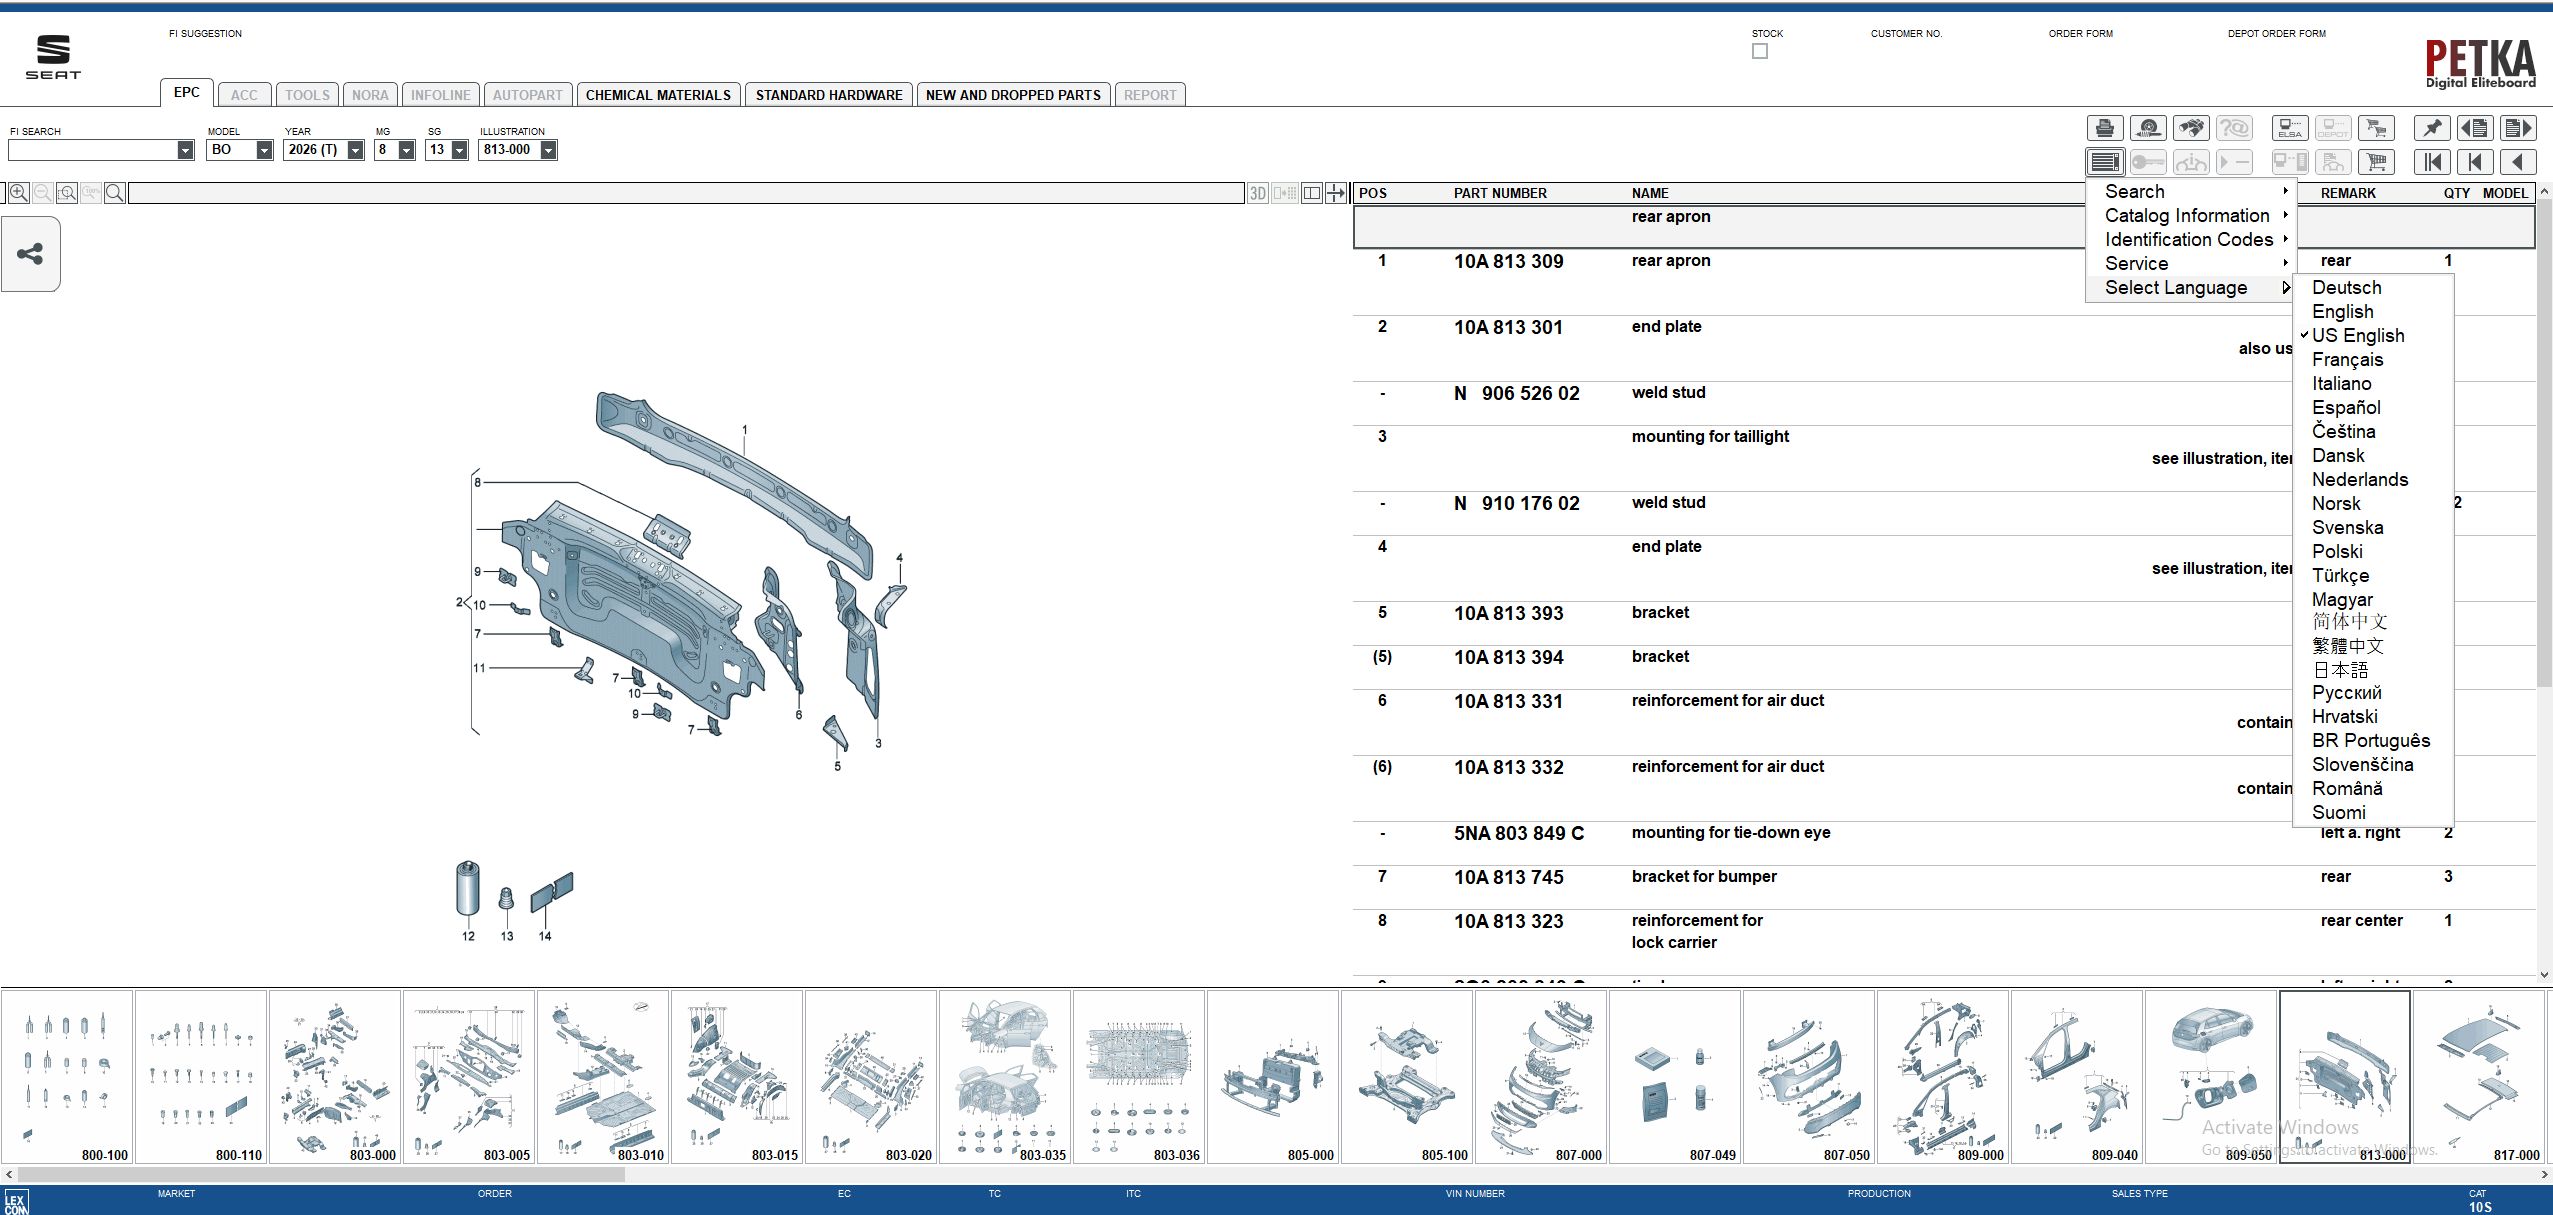Select Deutsch in the language list

pos(2346,287)
